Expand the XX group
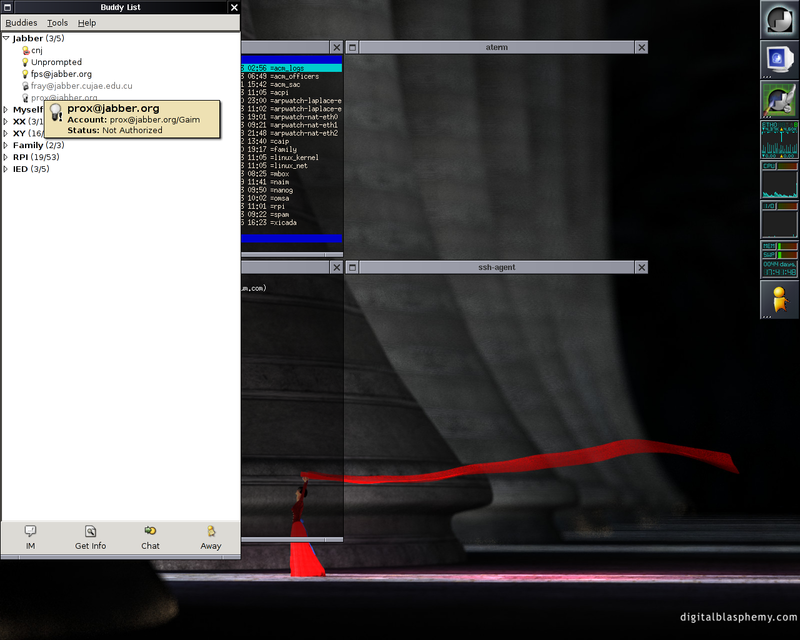This screenshot has width=800, height=640. pyautogui.click(x=6, y=121)
